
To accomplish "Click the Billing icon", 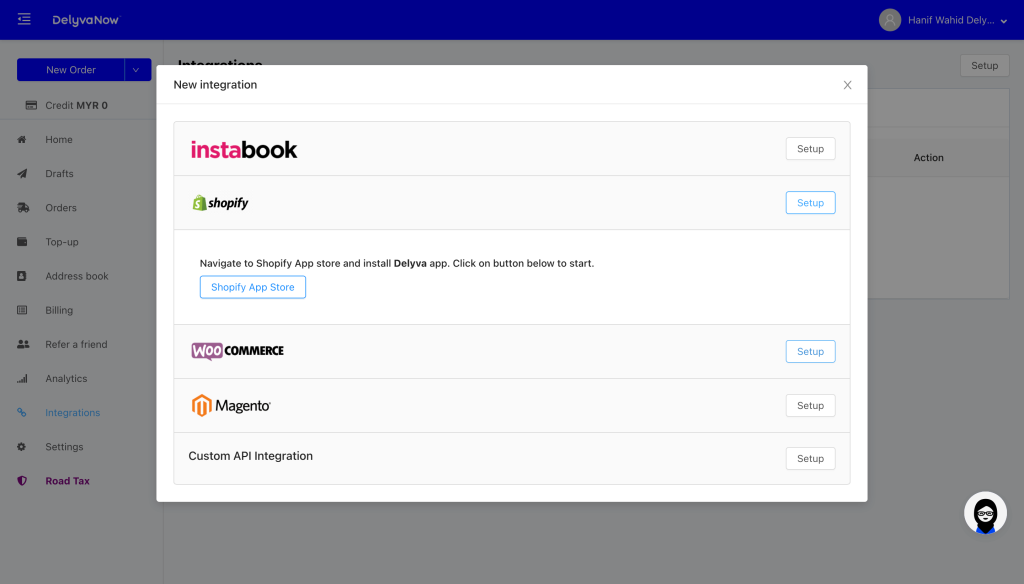I will click(22, 310).
